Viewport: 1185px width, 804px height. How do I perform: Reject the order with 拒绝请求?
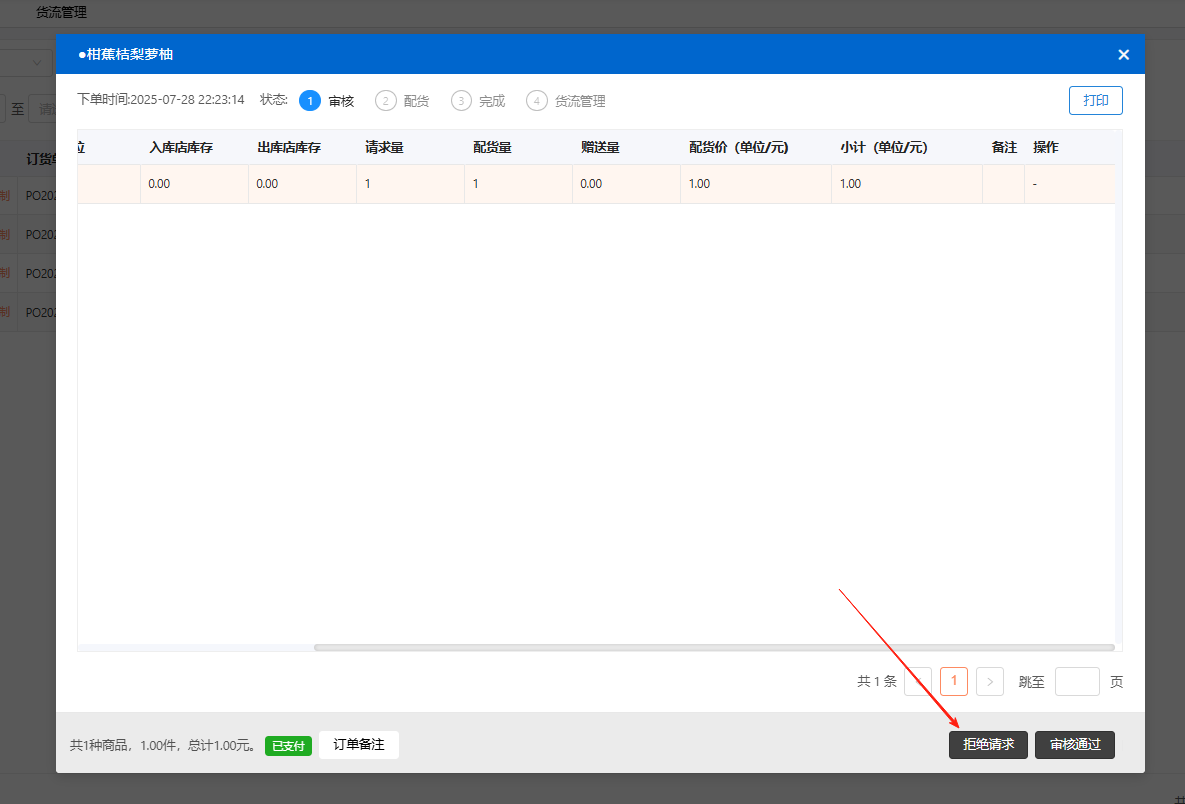(x=988, y=745)
